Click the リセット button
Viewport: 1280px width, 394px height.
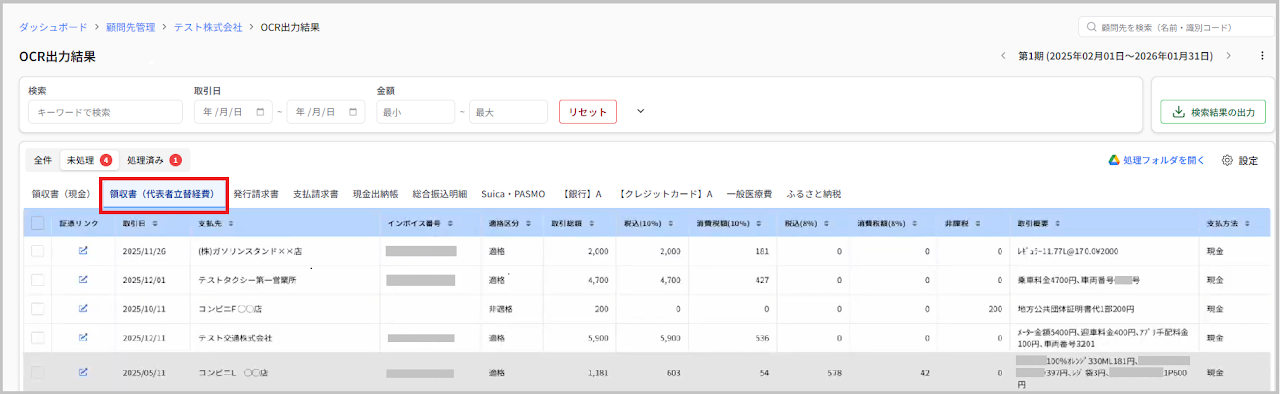coord(588,112)
